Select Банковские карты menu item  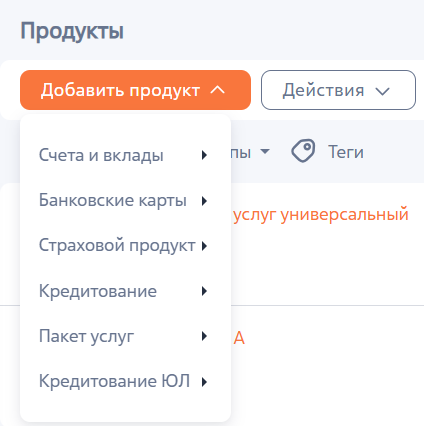(125, 200)
